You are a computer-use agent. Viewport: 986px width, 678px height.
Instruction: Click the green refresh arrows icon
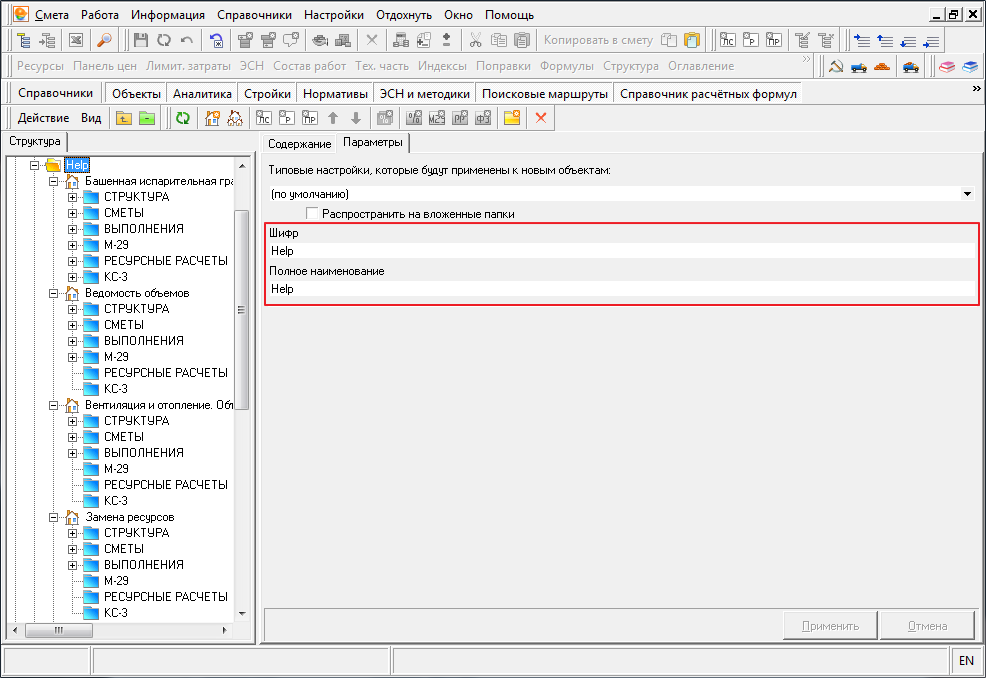[x=182, y=118]
